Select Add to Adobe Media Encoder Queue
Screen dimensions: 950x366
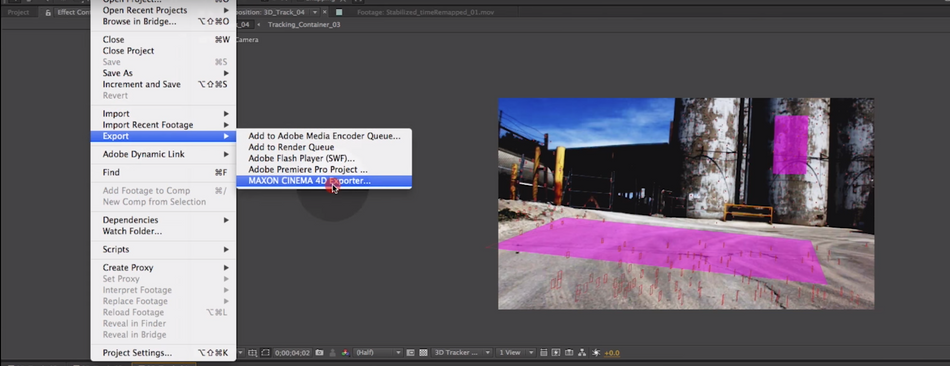(324, 136)
